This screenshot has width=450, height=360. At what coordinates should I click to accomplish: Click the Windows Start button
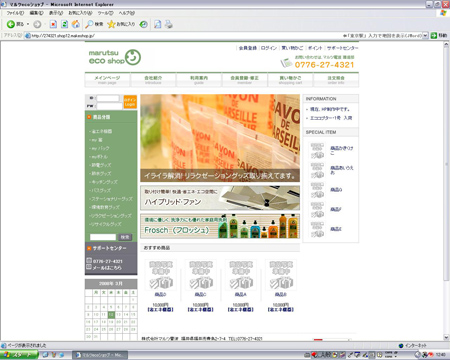[x=19, y=355]
